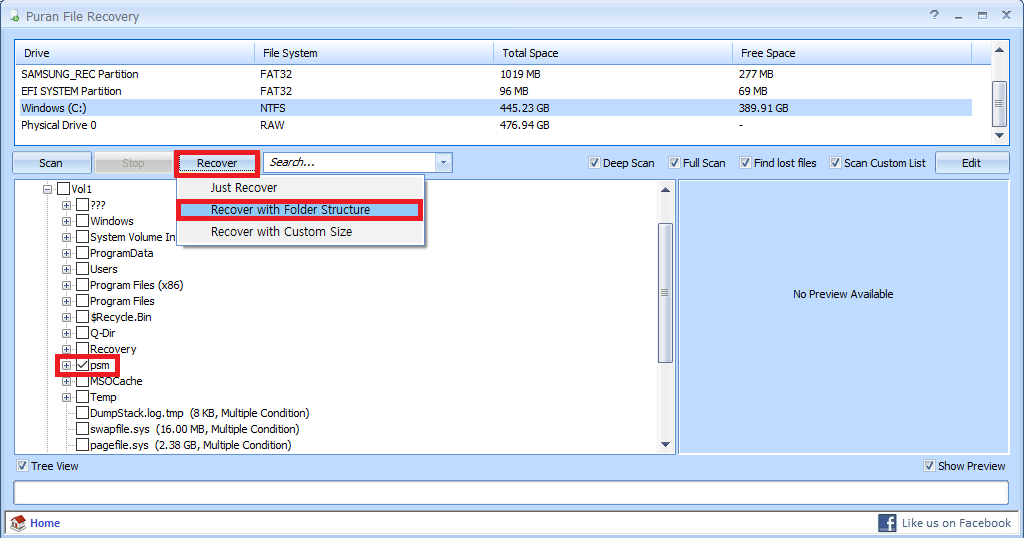
Task: Toggle Find lost files checkbox
Action: point(745,163)
